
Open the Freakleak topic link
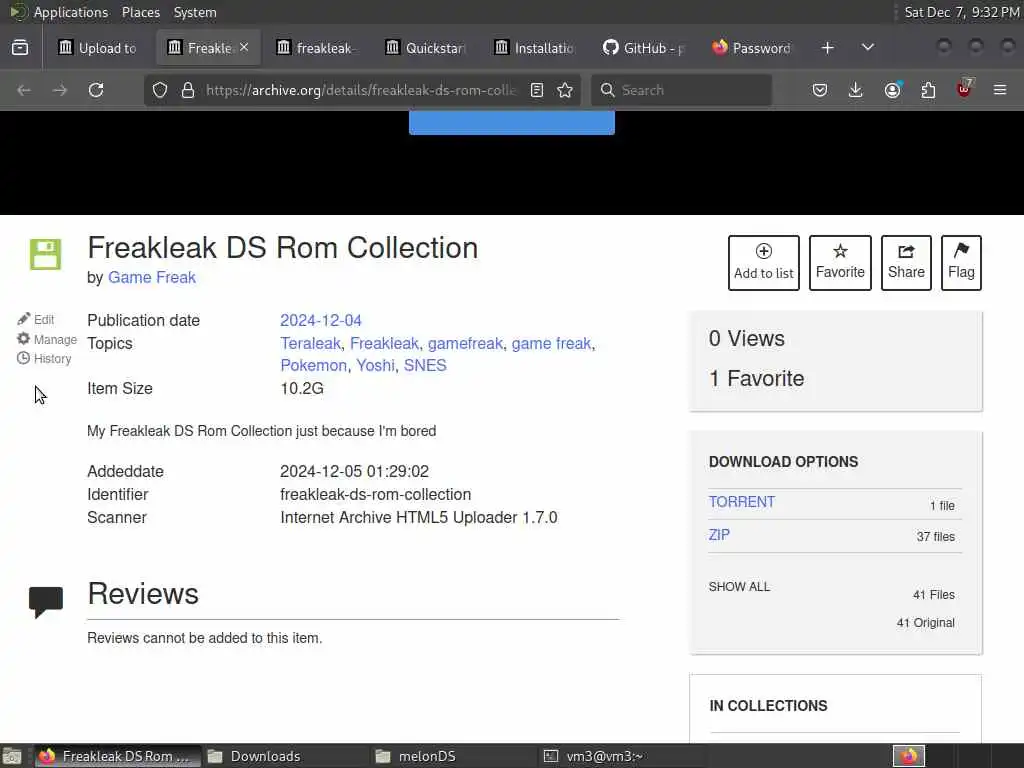point(384,344)
